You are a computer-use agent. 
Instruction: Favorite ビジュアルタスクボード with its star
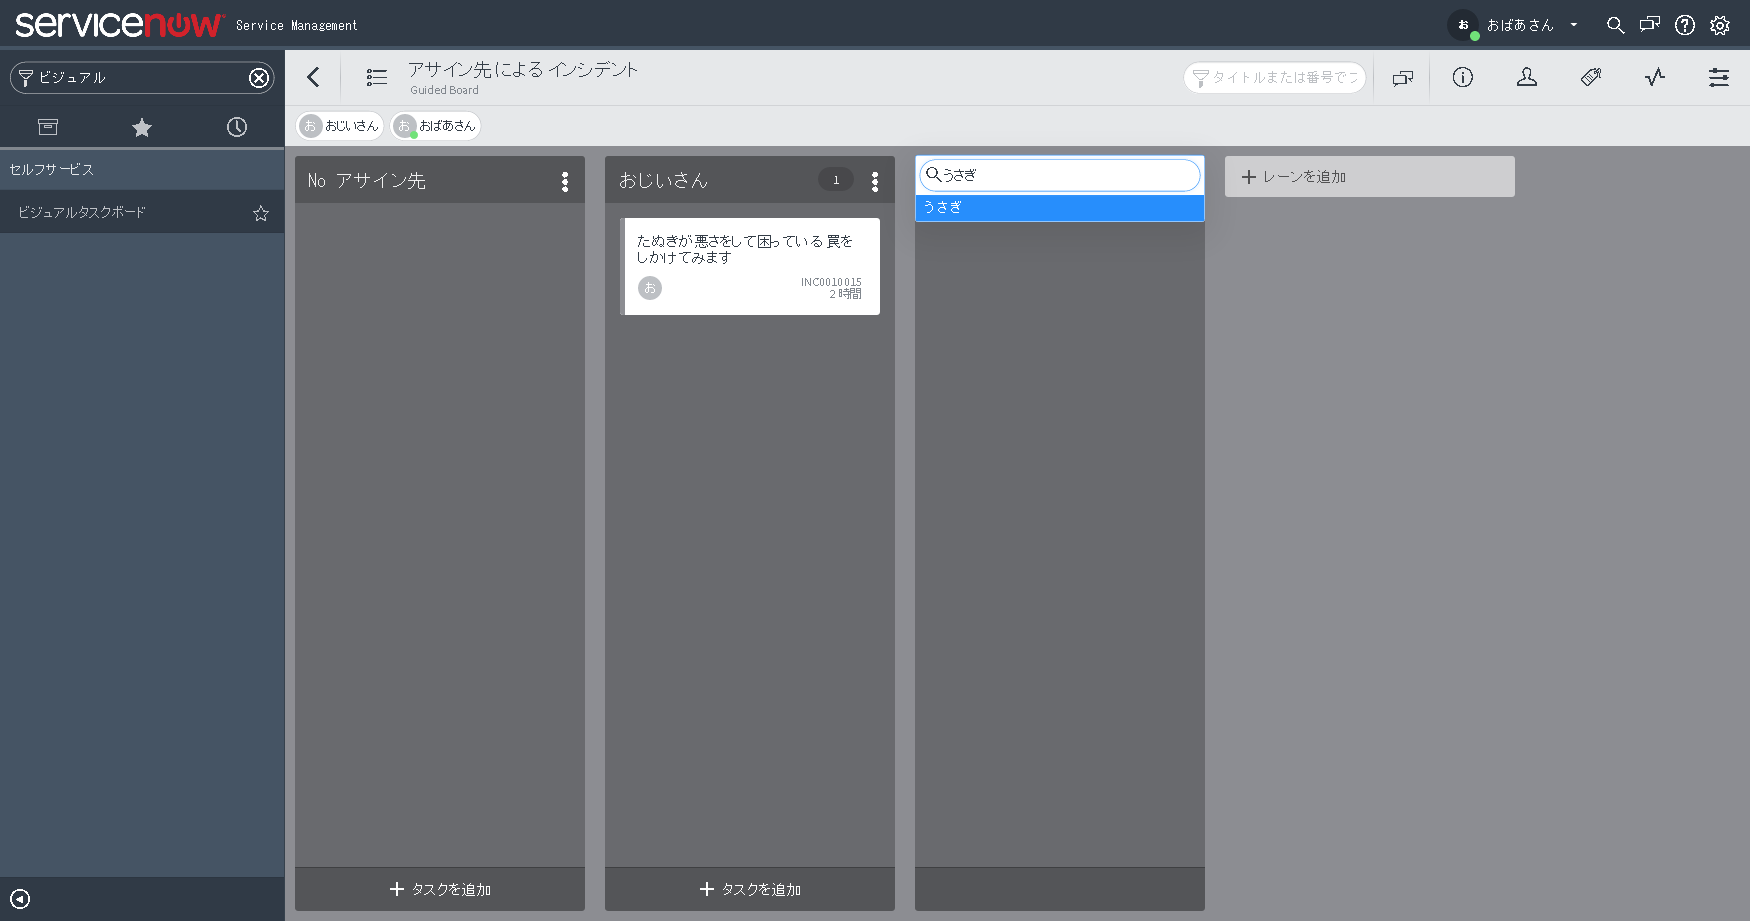click(260, 213)
